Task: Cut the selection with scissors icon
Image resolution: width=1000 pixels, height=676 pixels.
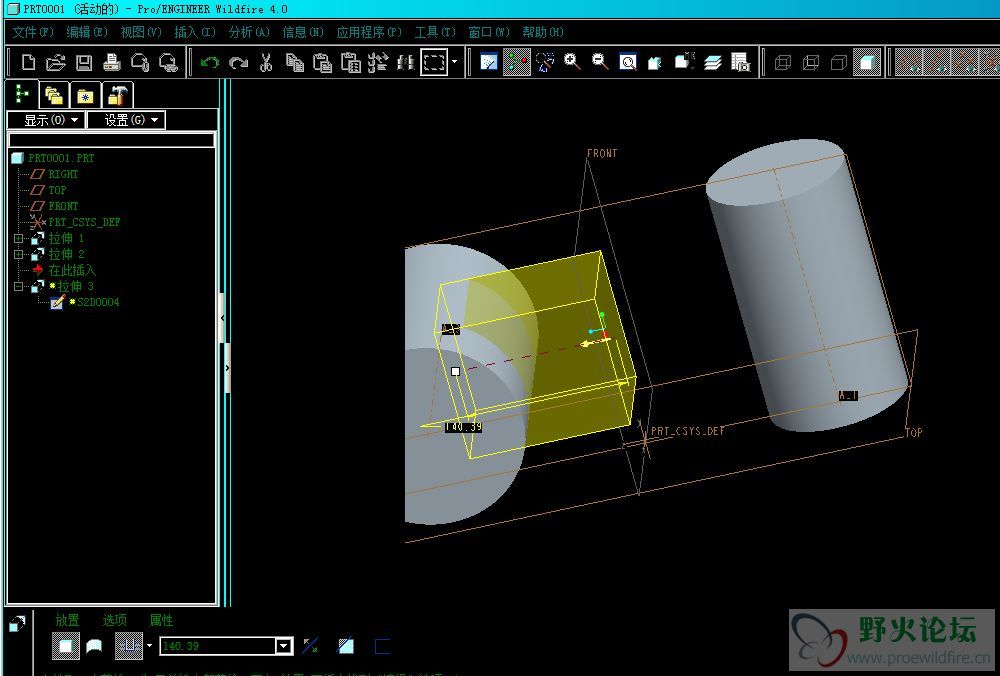Action: 266,62
